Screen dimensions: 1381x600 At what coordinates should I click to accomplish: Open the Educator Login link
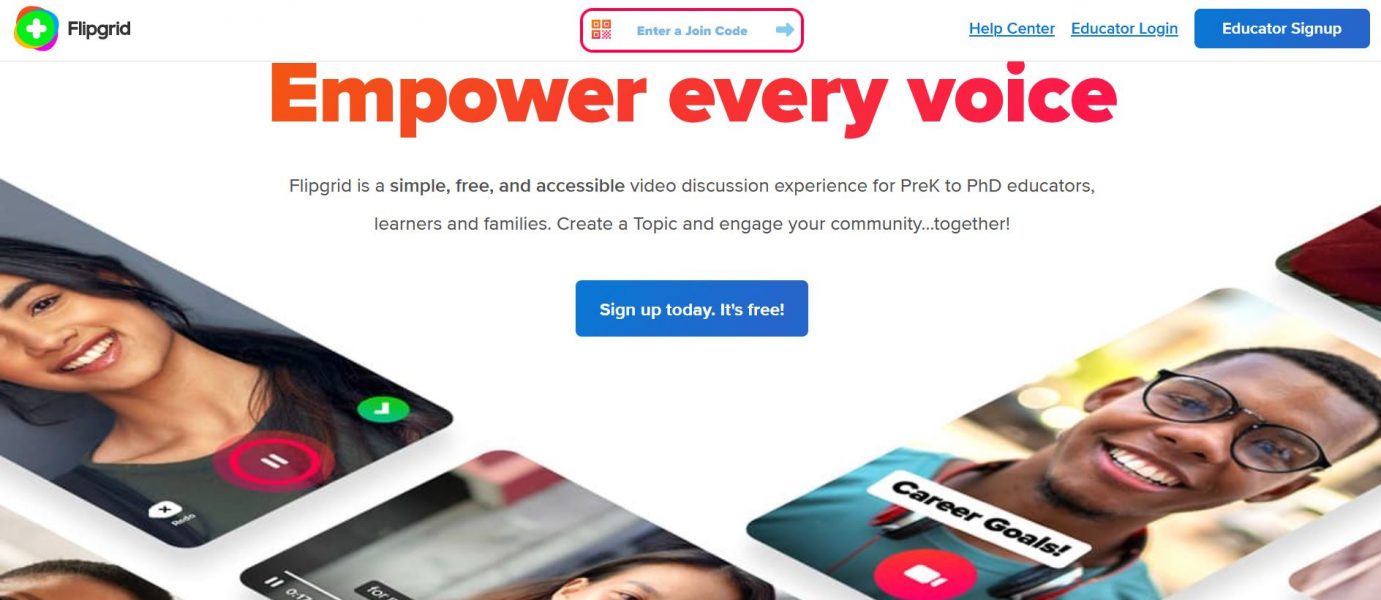[1124, 29]
